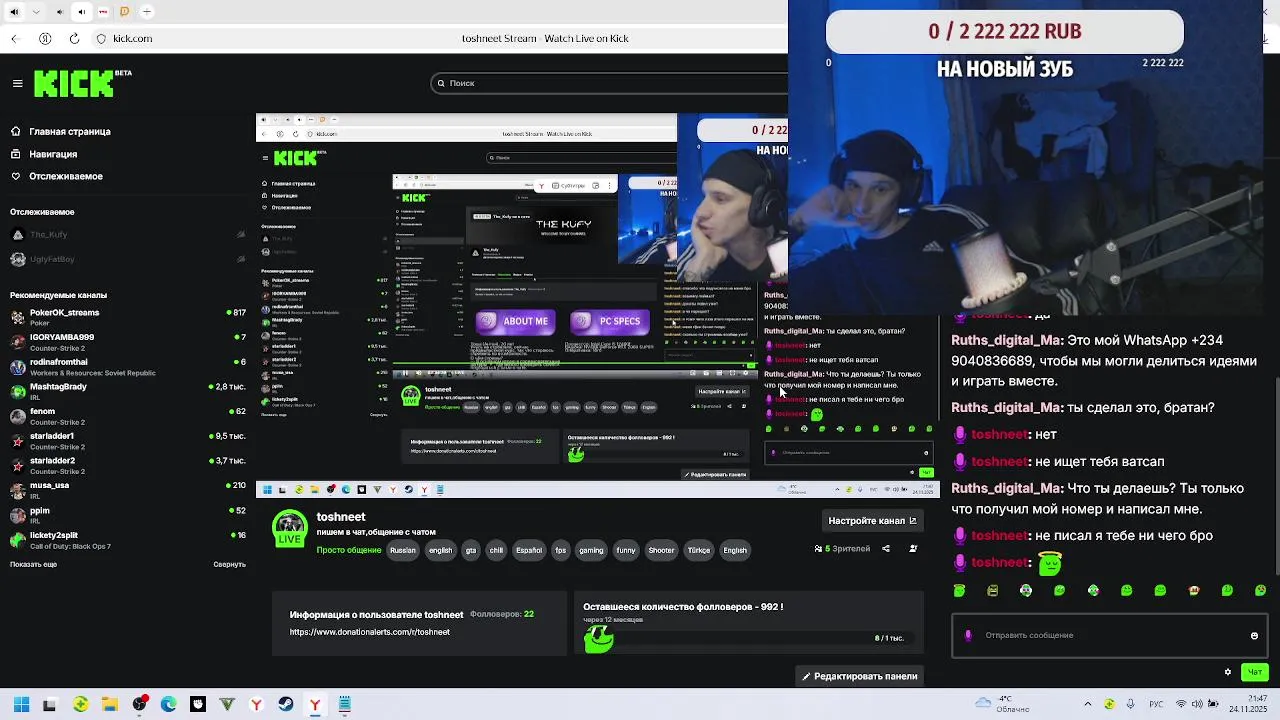Screen dimensions: 1280x720
Task: Open the Просто общение category link
Action: point(349,550)
